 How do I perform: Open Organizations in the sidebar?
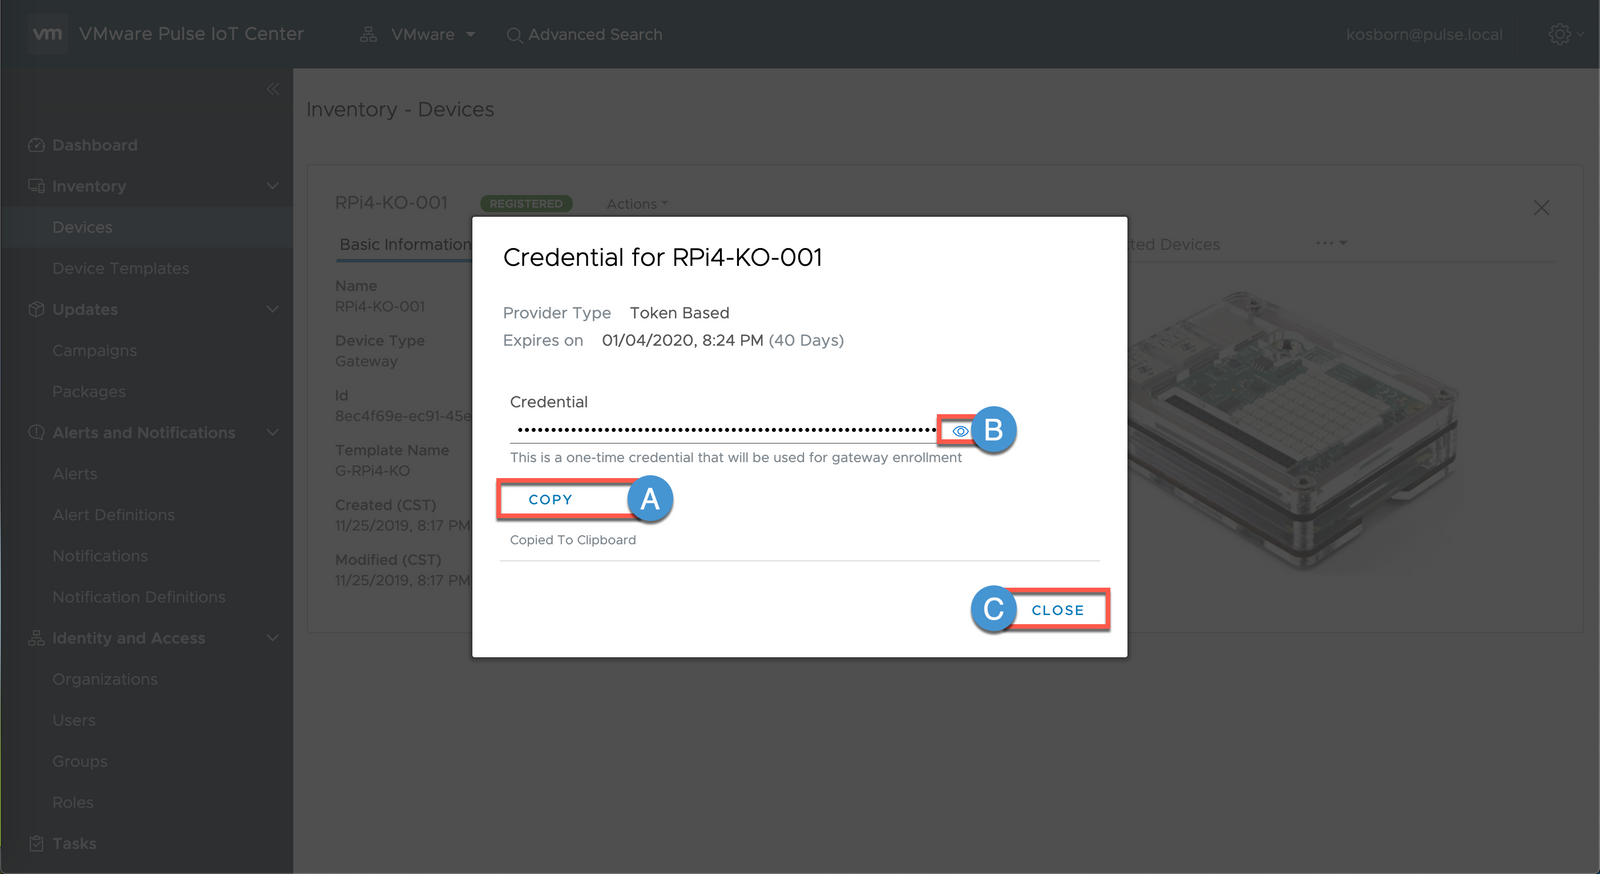[105, 679]
